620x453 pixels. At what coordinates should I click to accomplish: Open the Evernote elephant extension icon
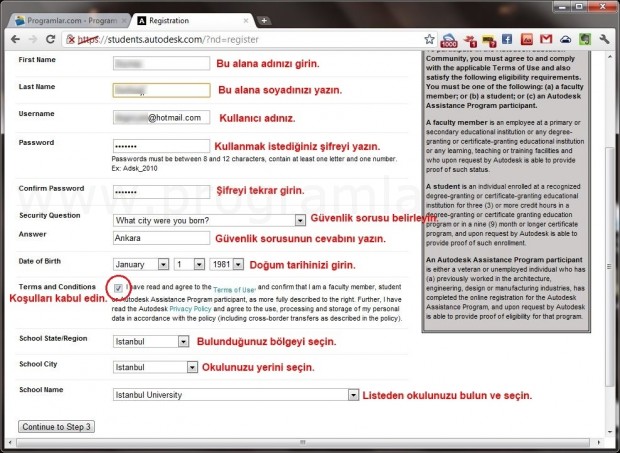click(x=585, y=39)
